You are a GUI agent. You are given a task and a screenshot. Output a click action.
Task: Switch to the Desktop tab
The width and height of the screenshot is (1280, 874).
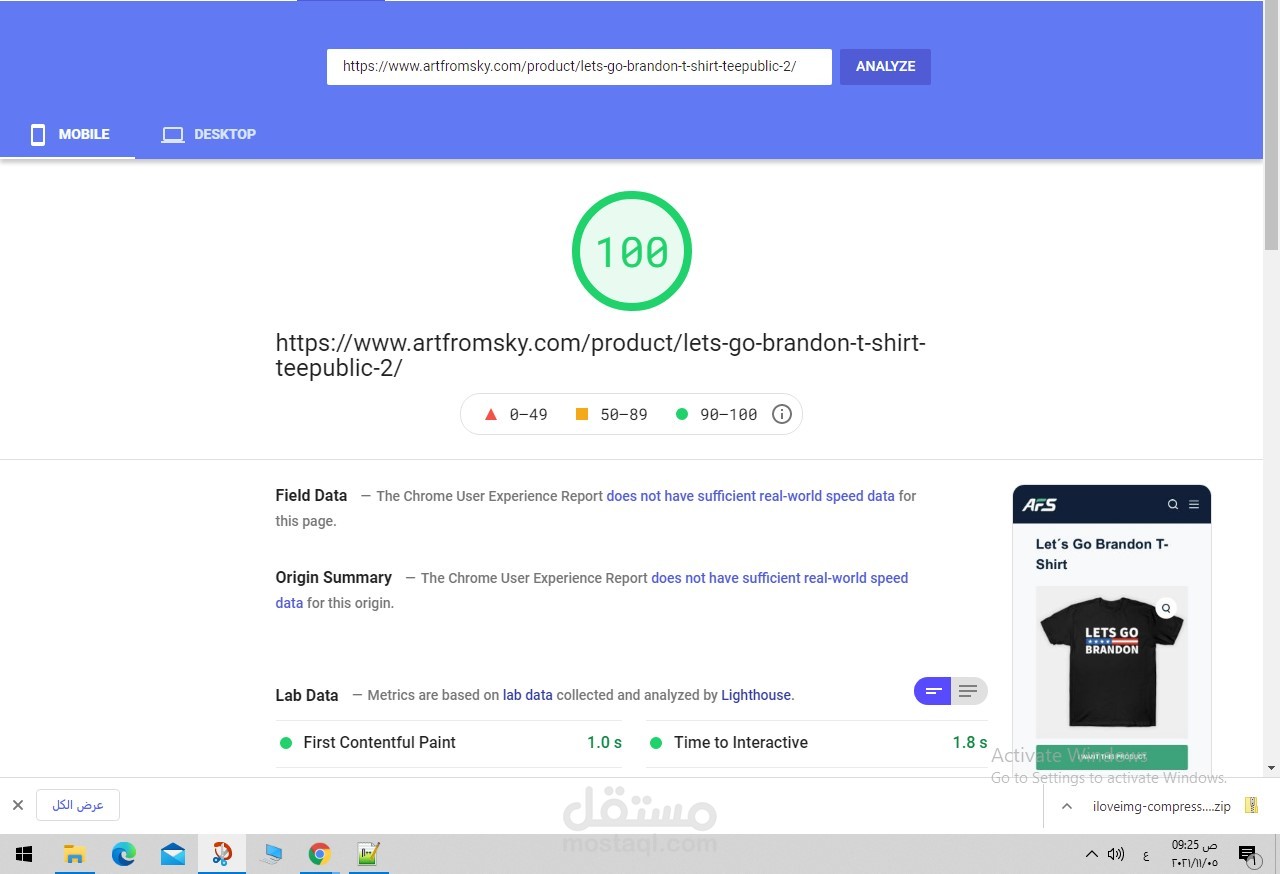[x=209, y=134]
